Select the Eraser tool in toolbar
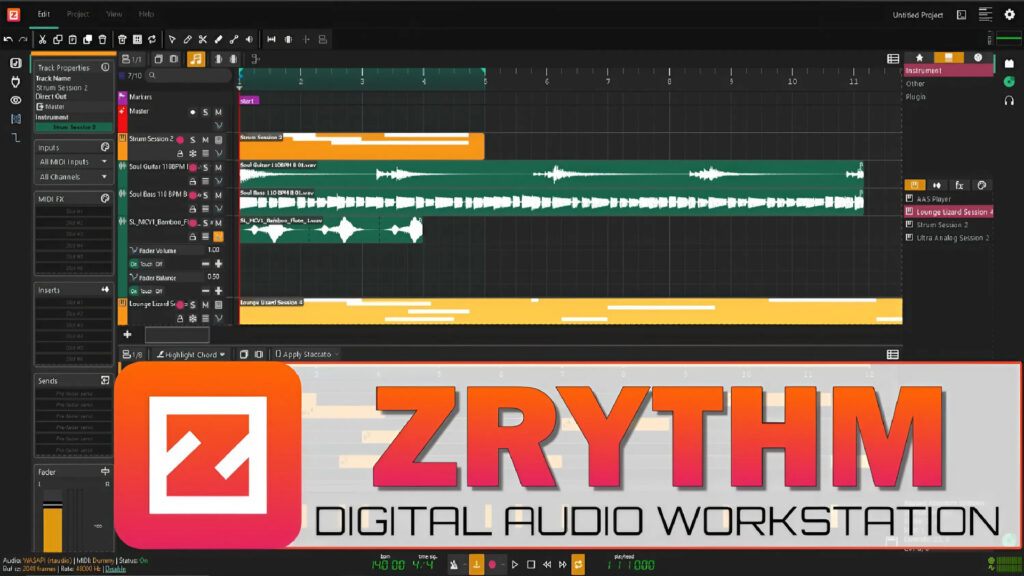The height and width of the screenshot is (576, 1024). click(218, 39)
